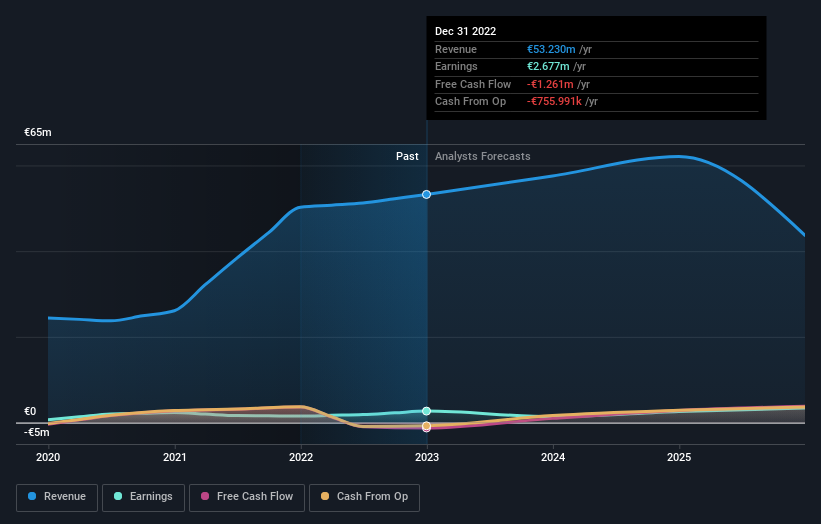Click the -€755.991k cash from op value
This screenshot has height=524, width=821.
554,102
